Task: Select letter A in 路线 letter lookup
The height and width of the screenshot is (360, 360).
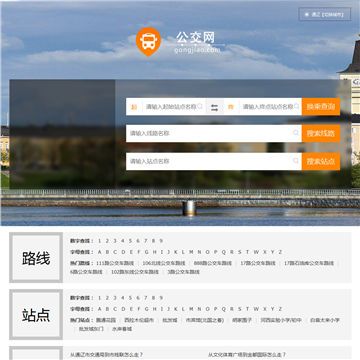Action: click(x=99, y=252)
